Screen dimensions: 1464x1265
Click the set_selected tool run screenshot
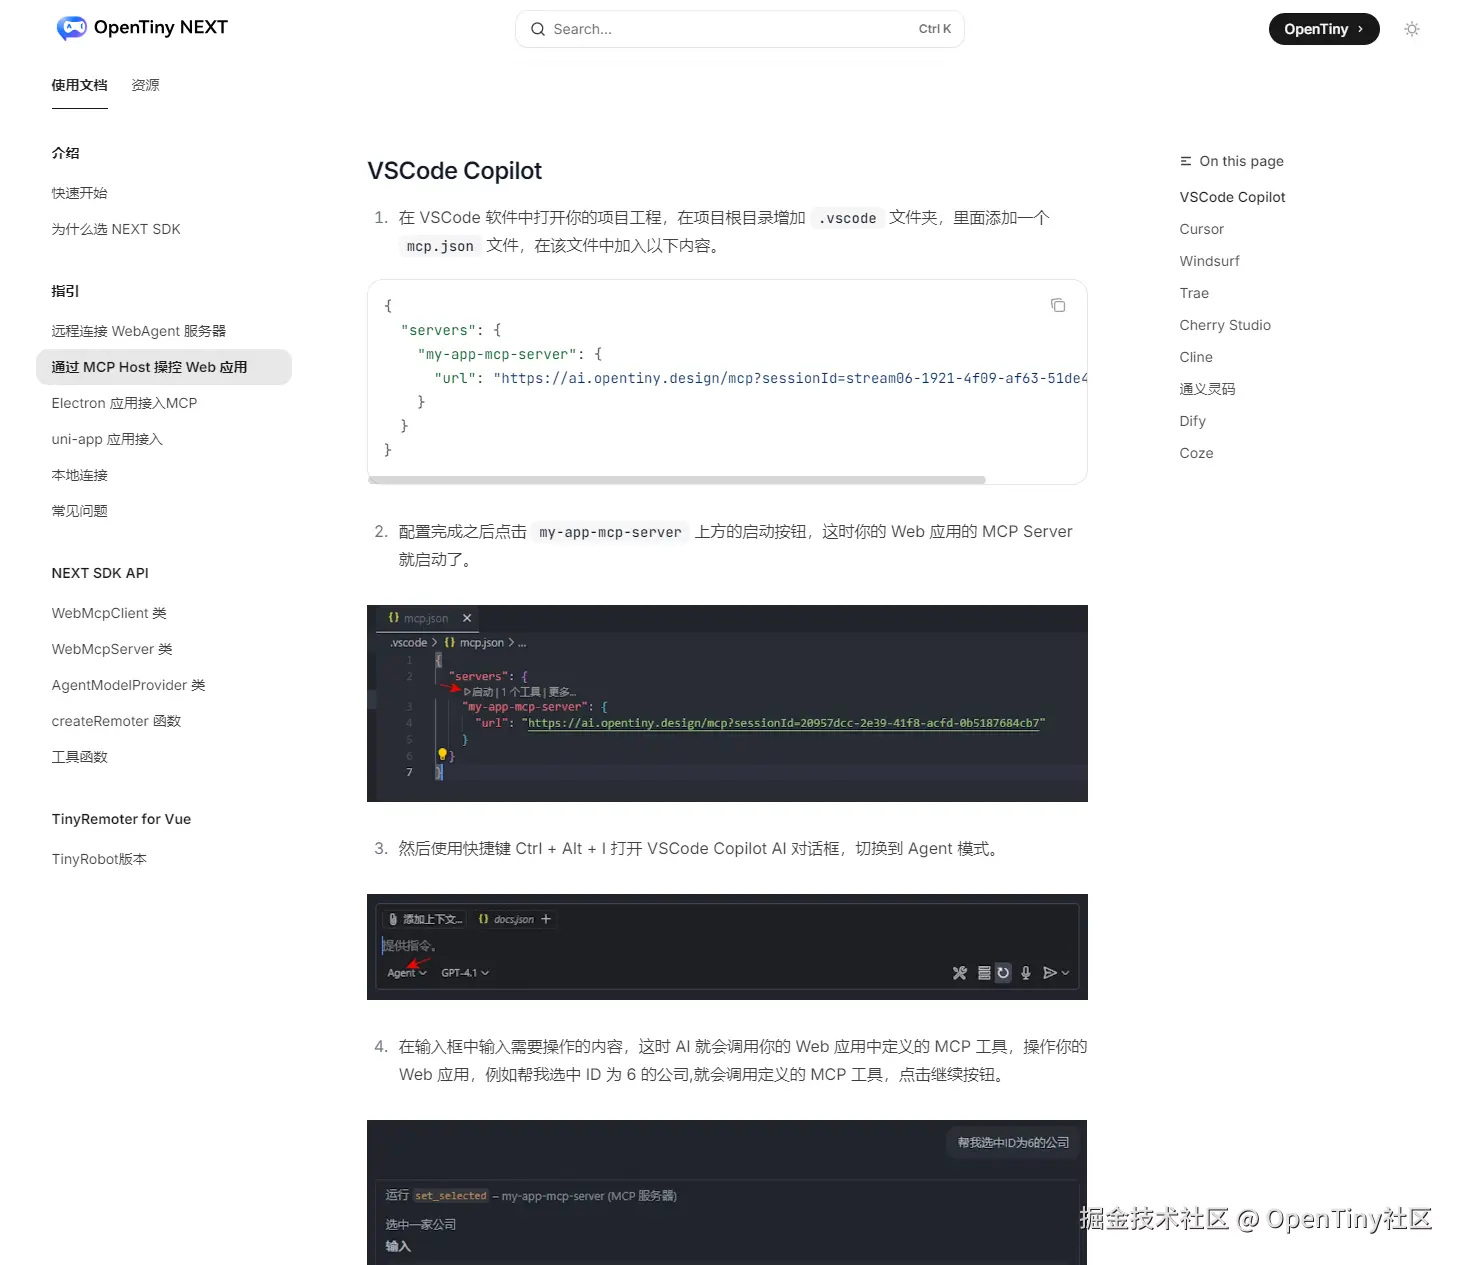[727, 1192]
